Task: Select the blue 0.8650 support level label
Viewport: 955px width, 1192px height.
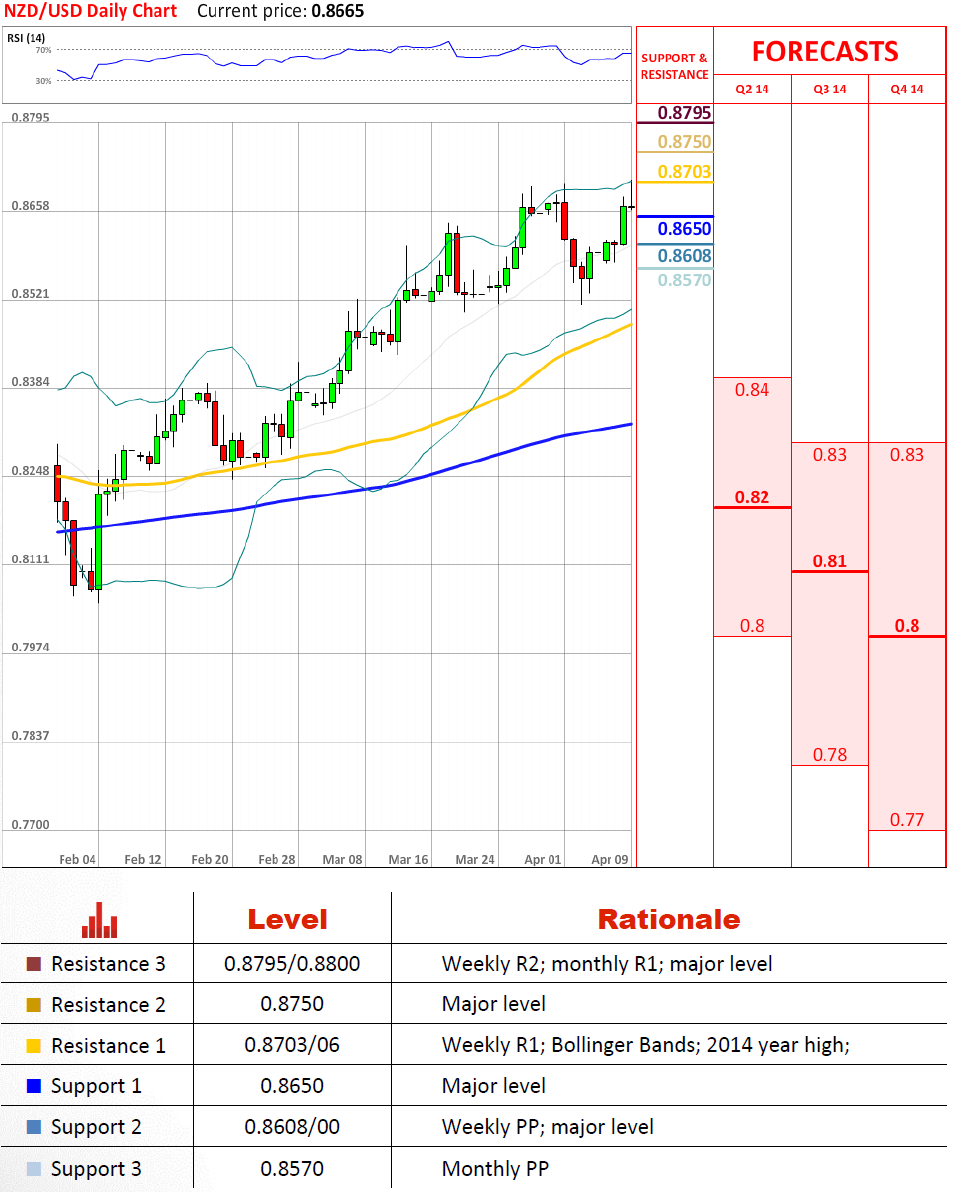Action: (684, 229)
